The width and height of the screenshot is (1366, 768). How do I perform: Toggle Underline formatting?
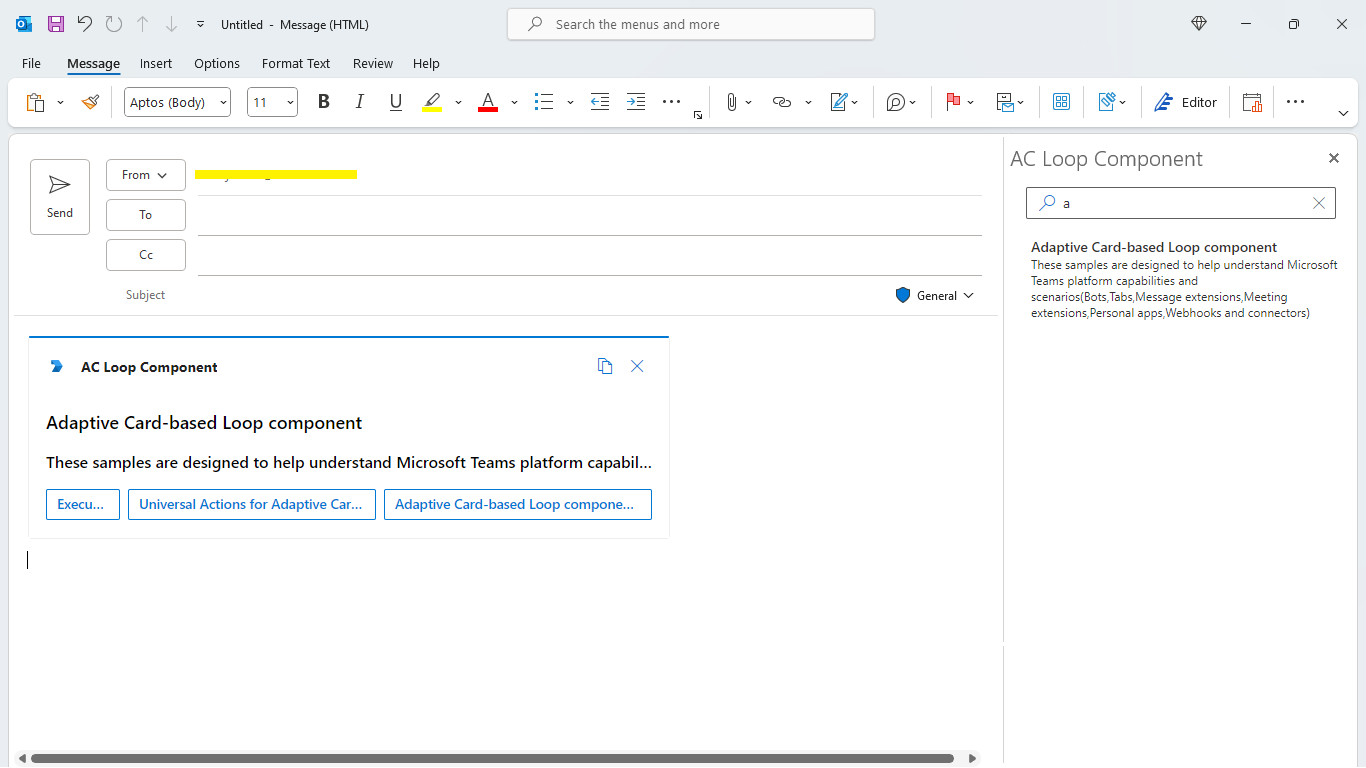(x=395, y=102)
